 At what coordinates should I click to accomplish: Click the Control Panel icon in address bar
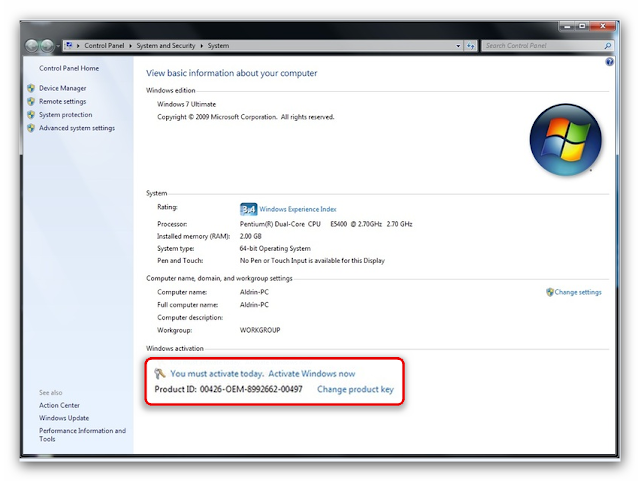coord(69,45)
